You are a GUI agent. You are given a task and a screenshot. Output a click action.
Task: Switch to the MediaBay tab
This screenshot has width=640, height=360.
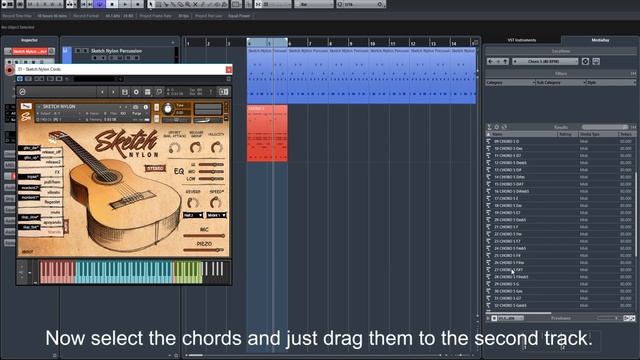tap(600, 40)
